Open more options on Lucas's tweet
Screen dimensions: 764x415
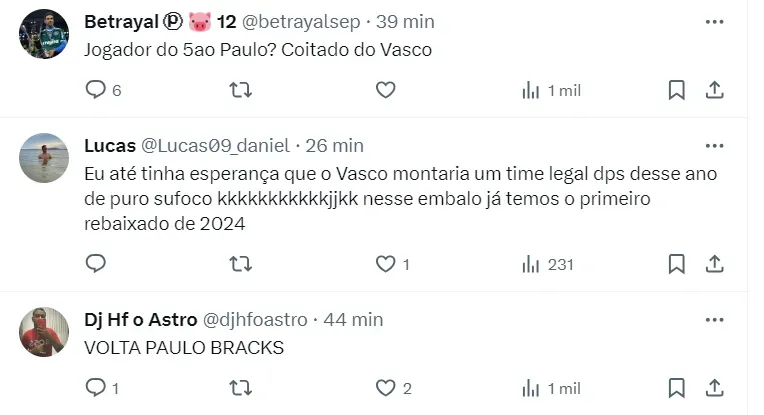coord(714,146)
